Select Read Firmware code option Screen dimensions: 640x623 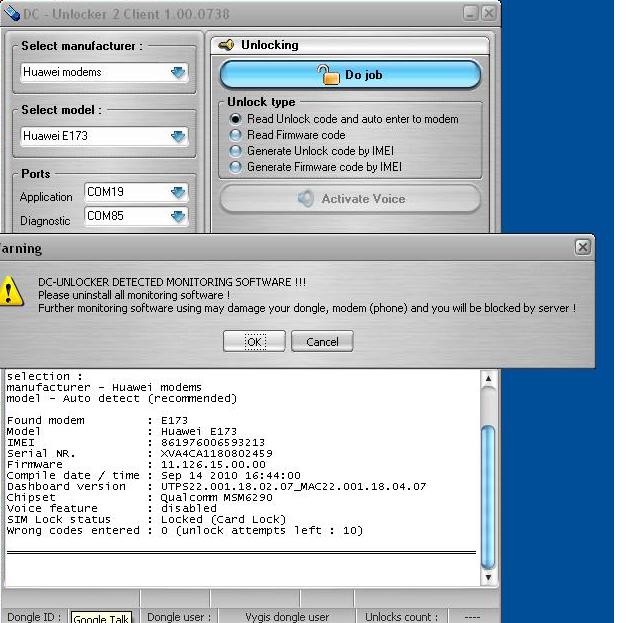236,135
